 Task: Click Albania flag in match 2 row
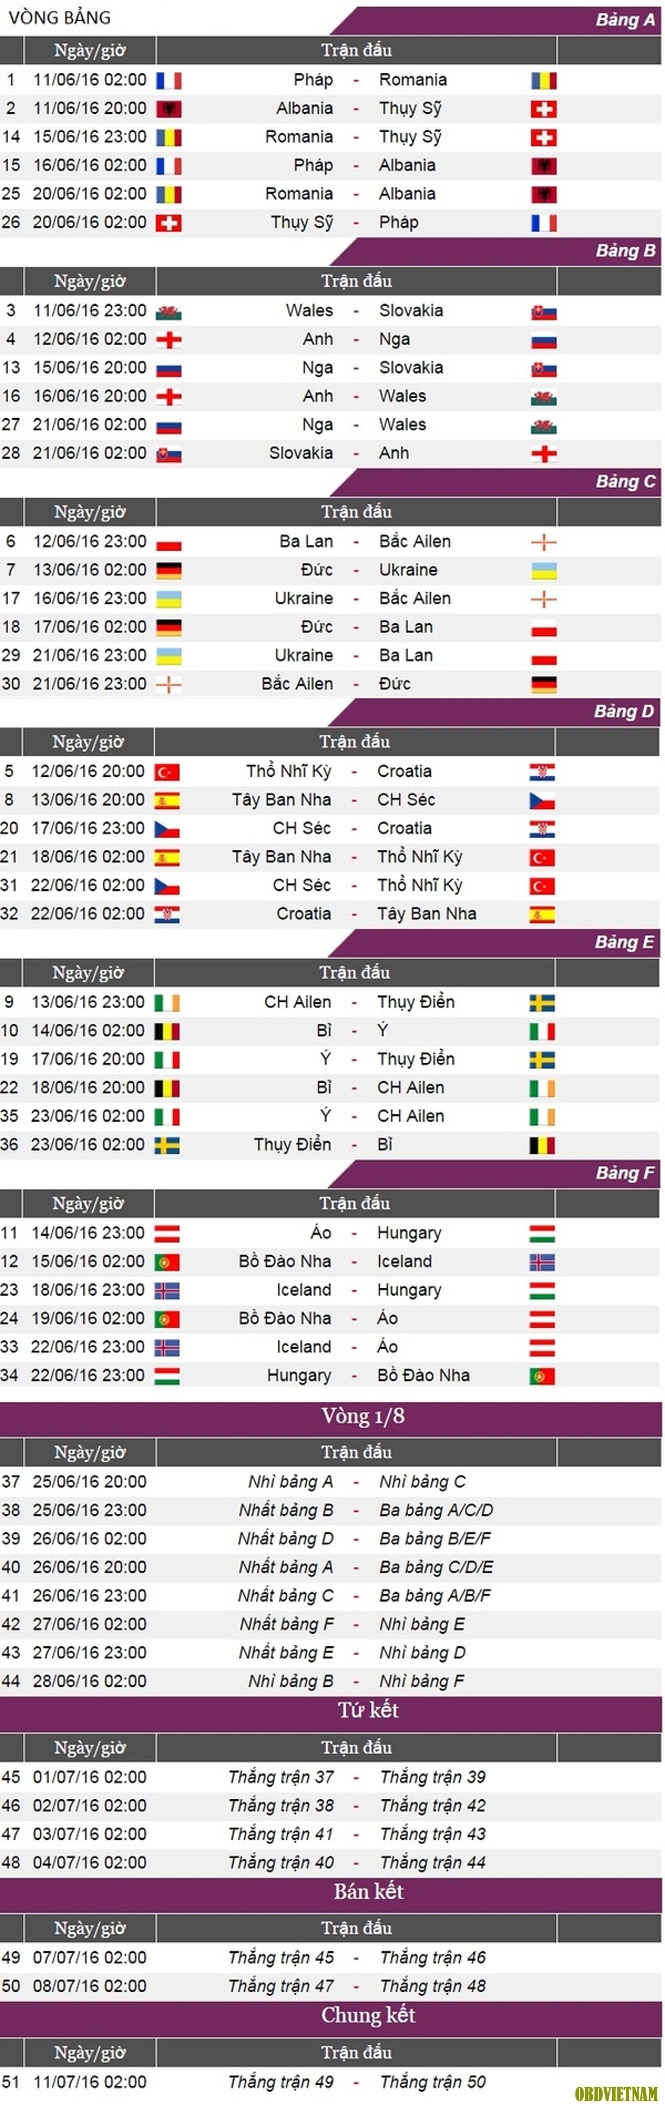point(169,109)
